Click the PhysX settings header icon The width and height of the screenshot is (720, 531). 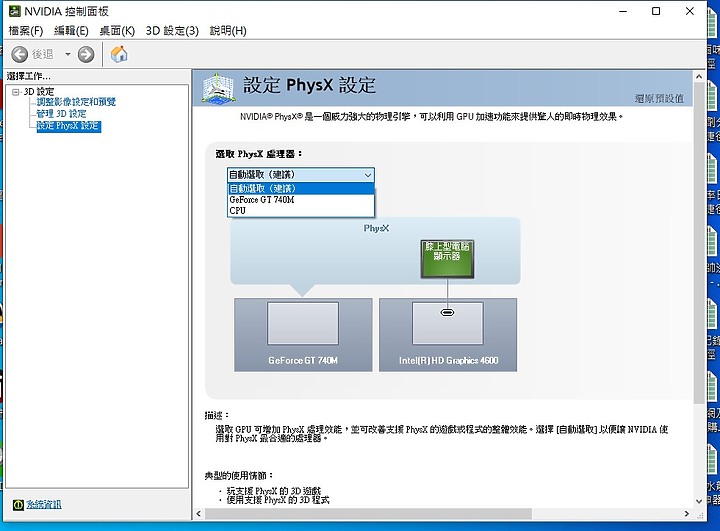point(218,88)
